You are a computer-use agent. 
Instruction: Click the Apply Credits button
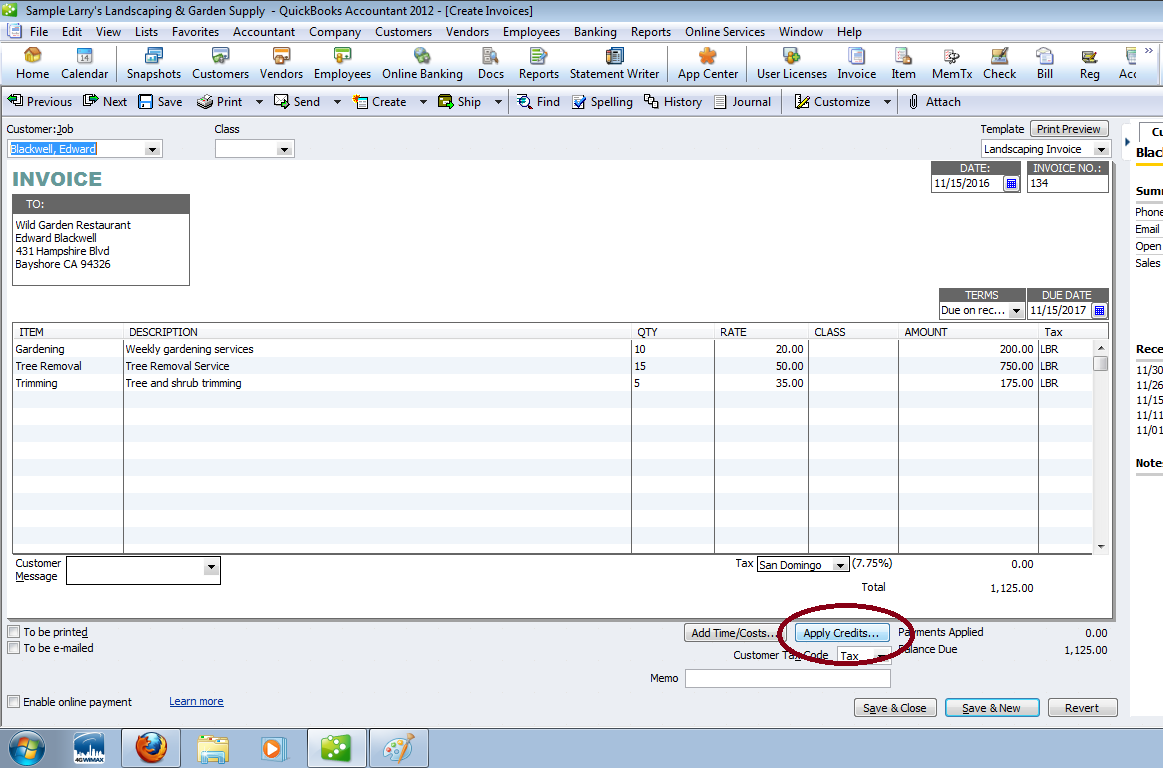tap(842, 633)
